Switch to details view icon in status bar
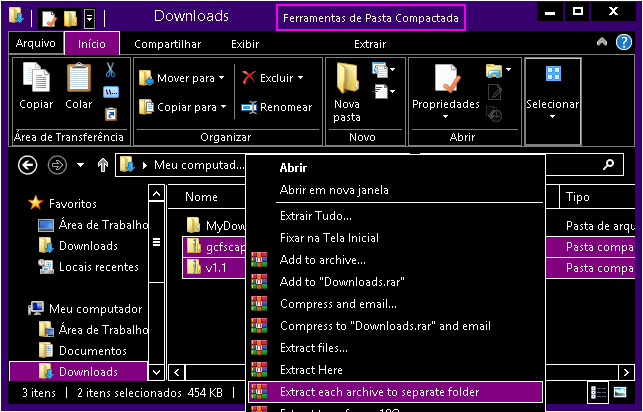Viewport: 643px width, 412px height. point(598,393)
